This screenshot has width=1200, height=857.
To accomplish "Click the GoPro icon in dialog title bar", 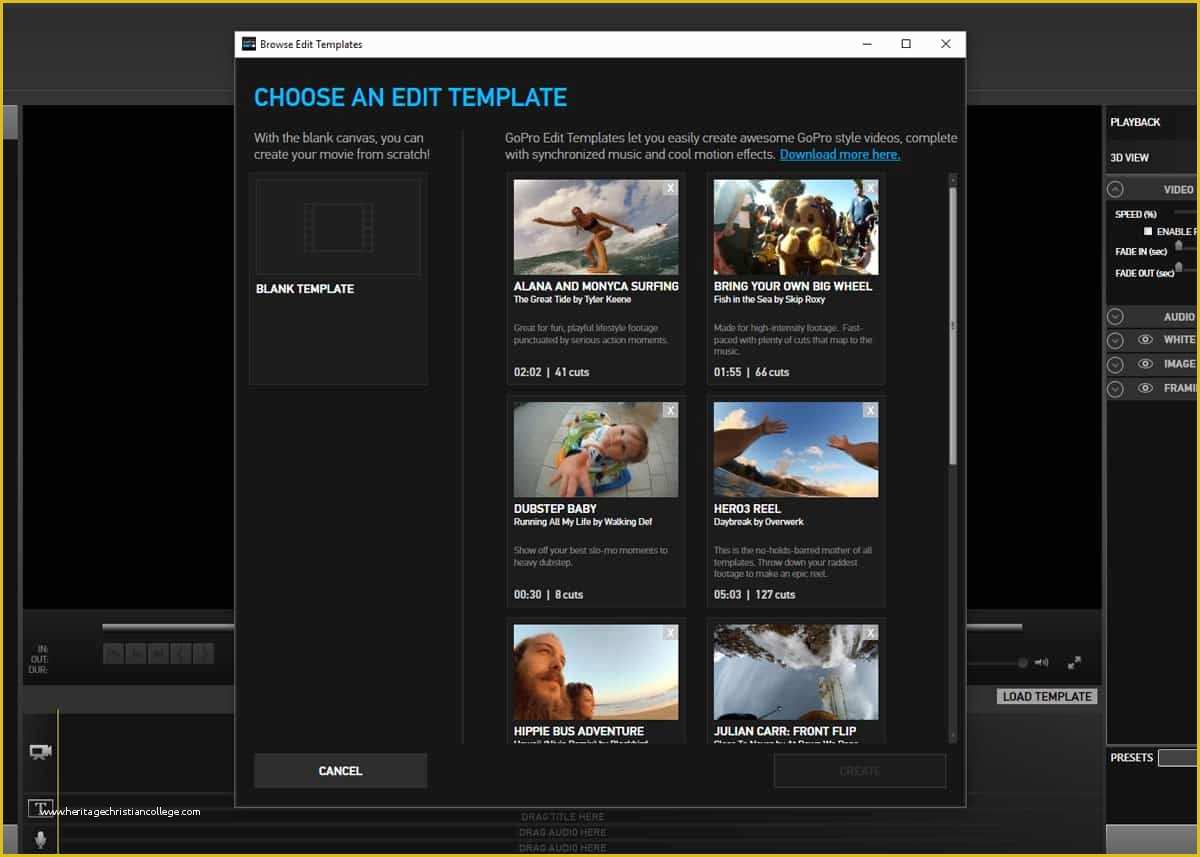I will coord(249,44).
